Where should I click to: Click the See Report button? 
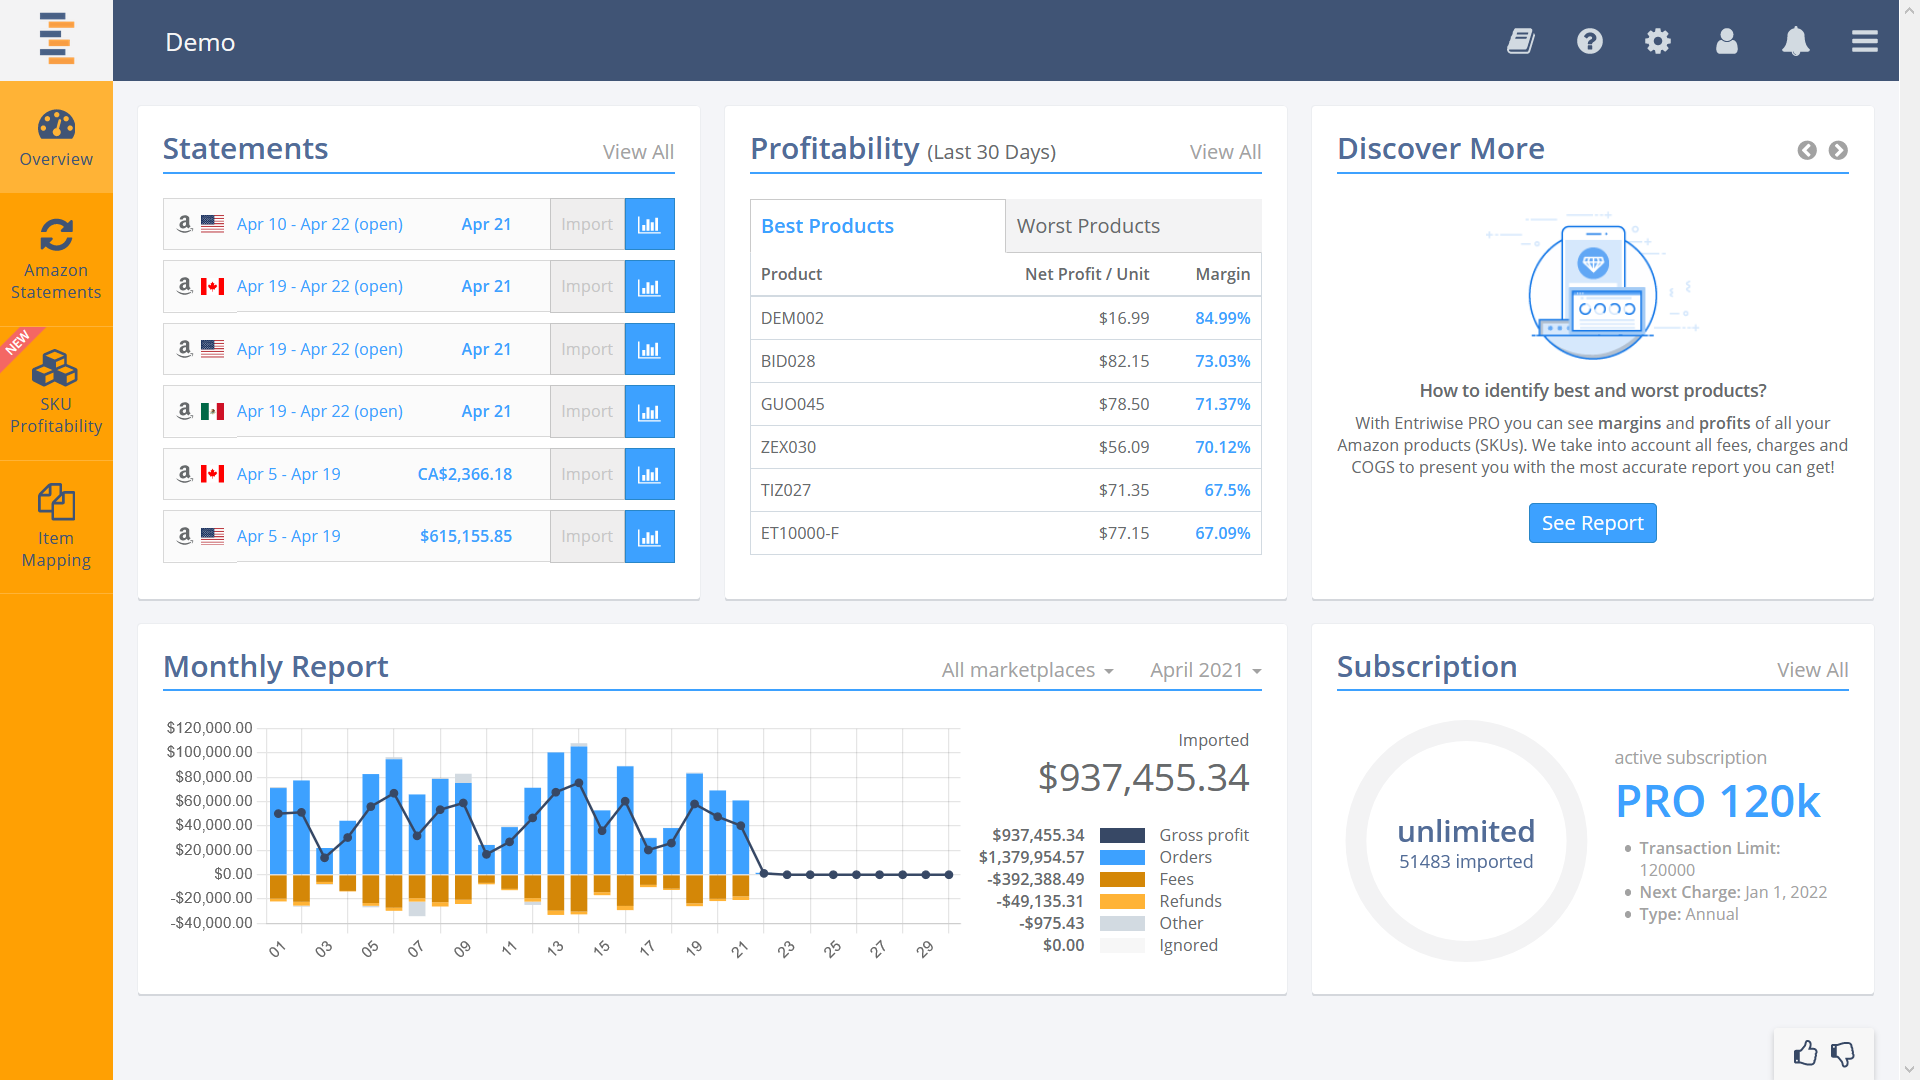pos(1592,523)
